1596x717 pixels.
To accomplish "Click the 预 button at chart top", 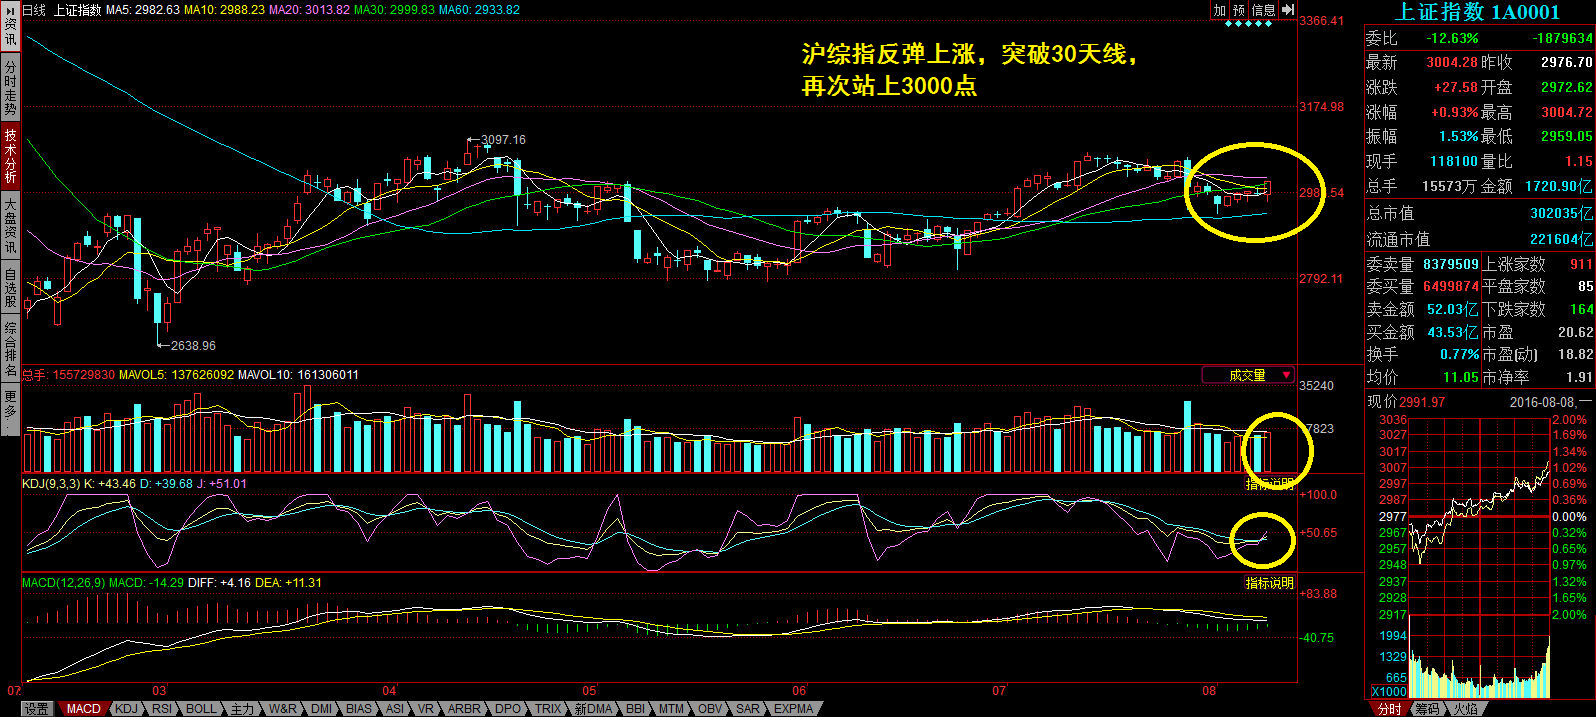I will 1239,10.
